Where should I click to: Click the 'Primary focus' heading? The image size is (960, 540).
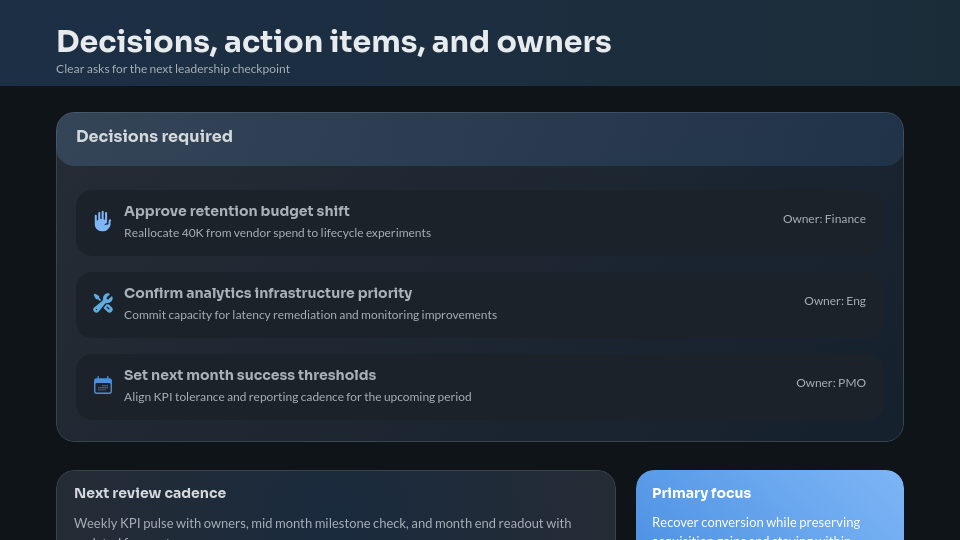[x=701, y=493]
